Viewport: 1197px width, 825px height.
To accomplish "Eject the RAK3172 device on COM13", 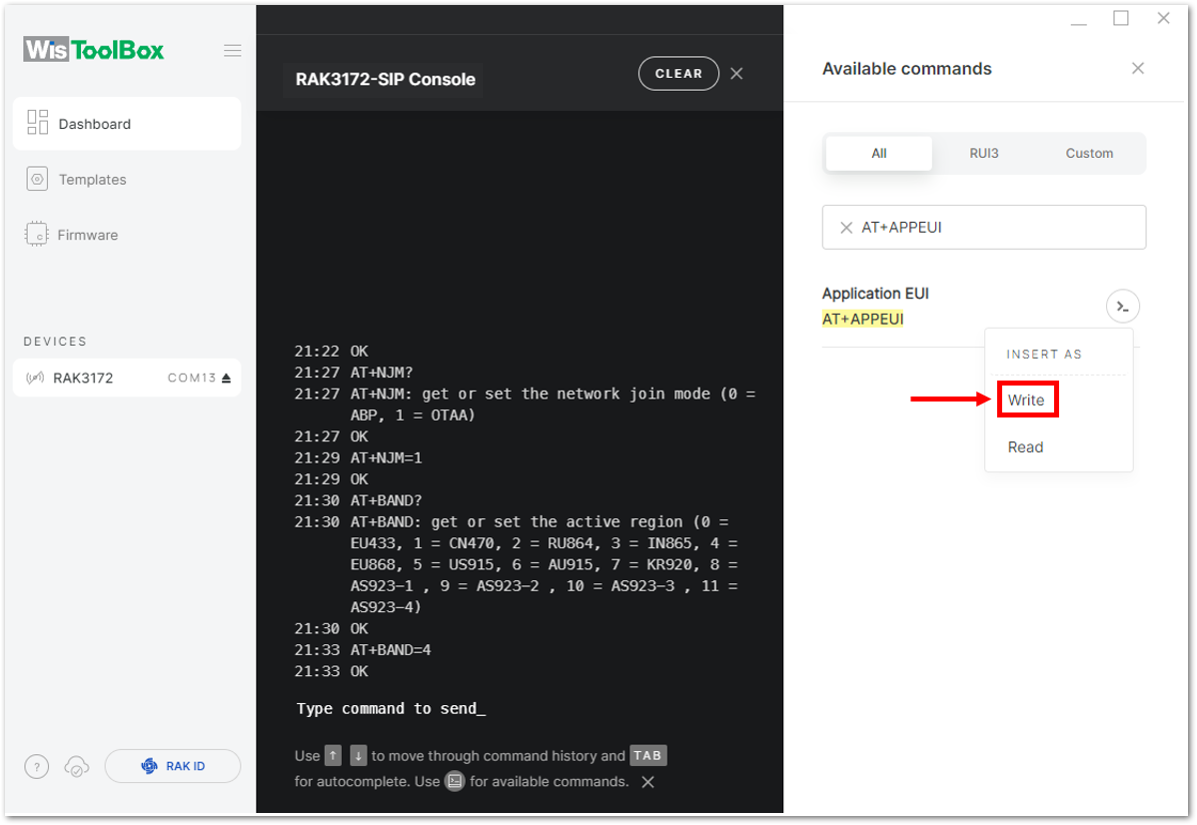I will tap(226, 378).
